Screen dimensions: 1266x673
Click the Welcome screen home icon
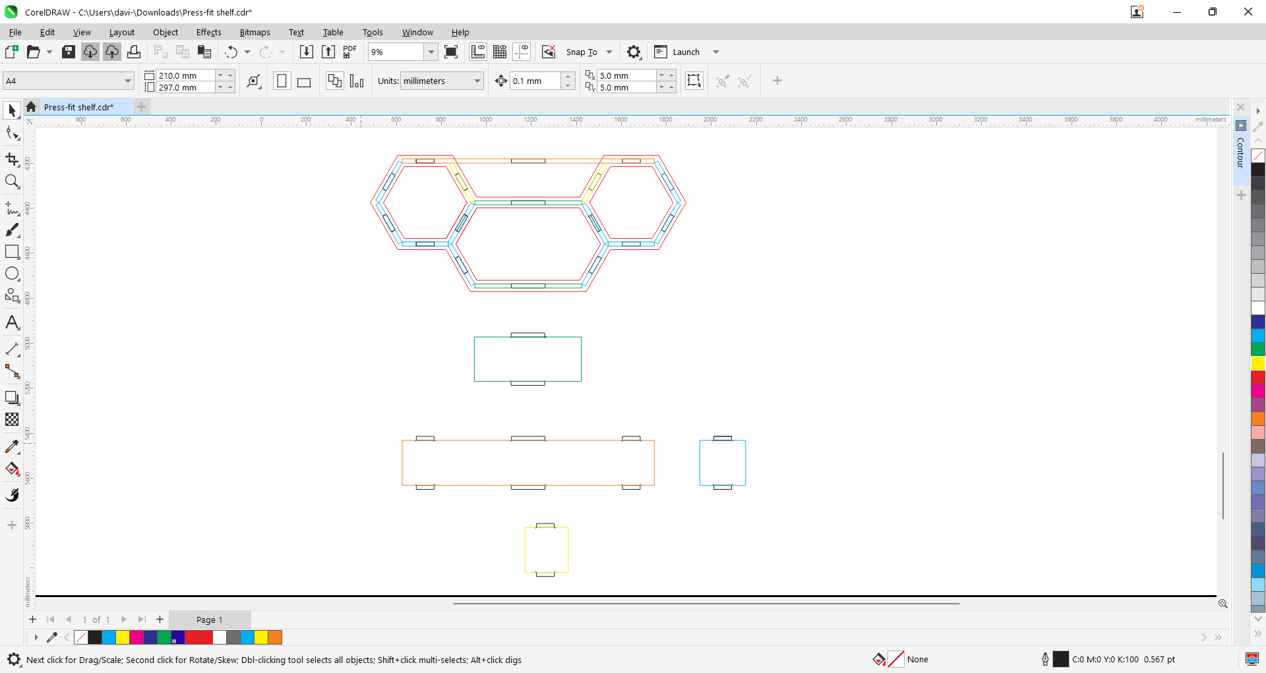[31, 107]
